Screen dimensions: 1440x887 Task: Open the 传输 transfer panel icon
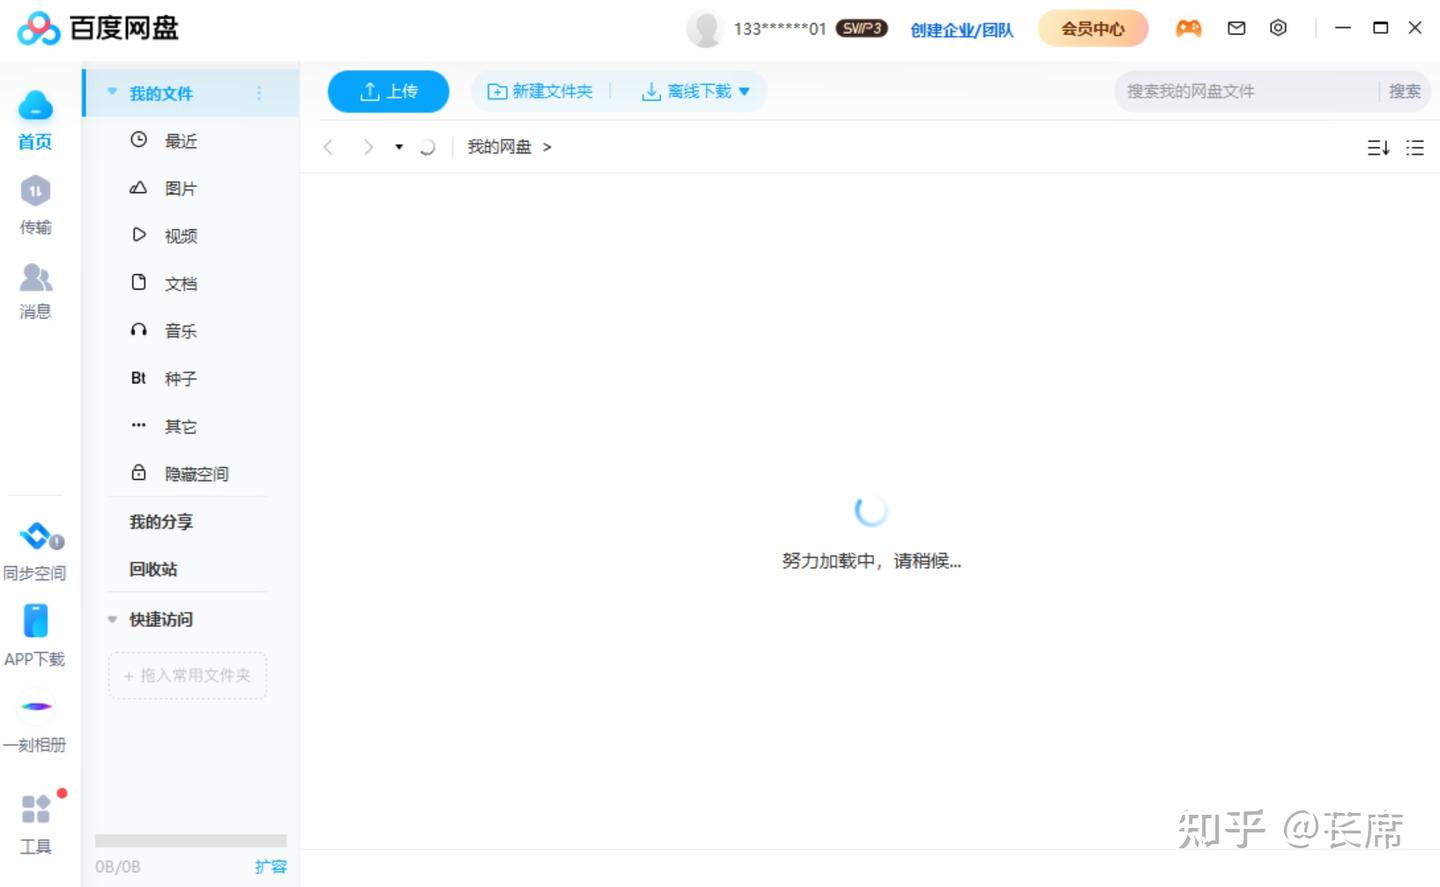[35, 190]
